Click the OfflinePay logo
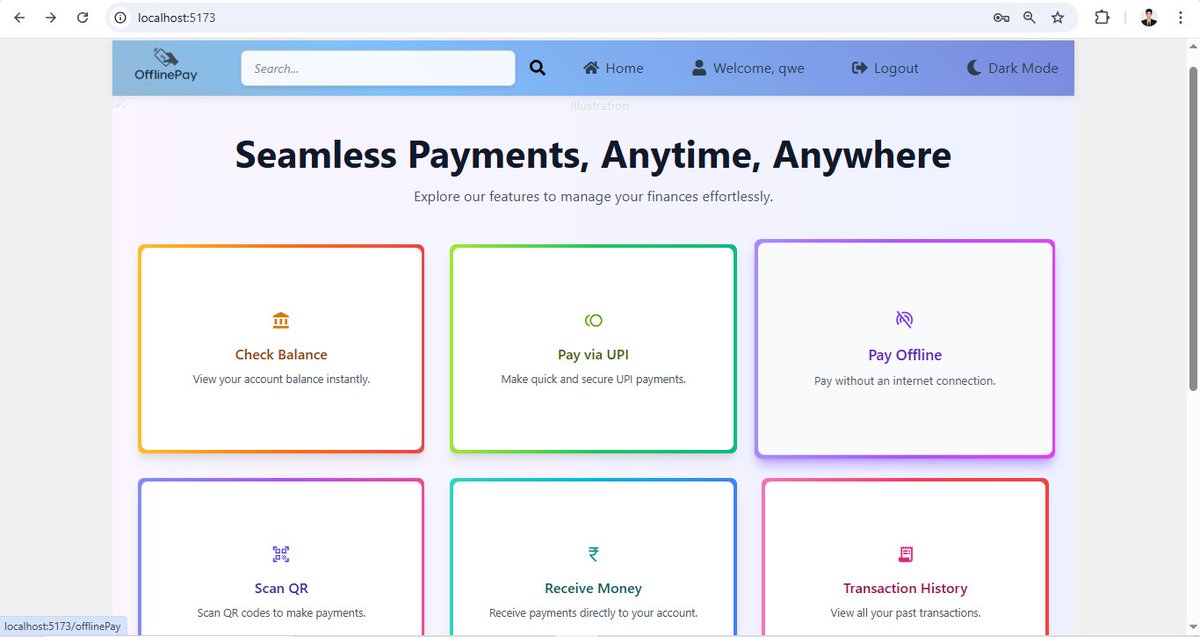This screenshot has width=1200, height=637. 166,67
